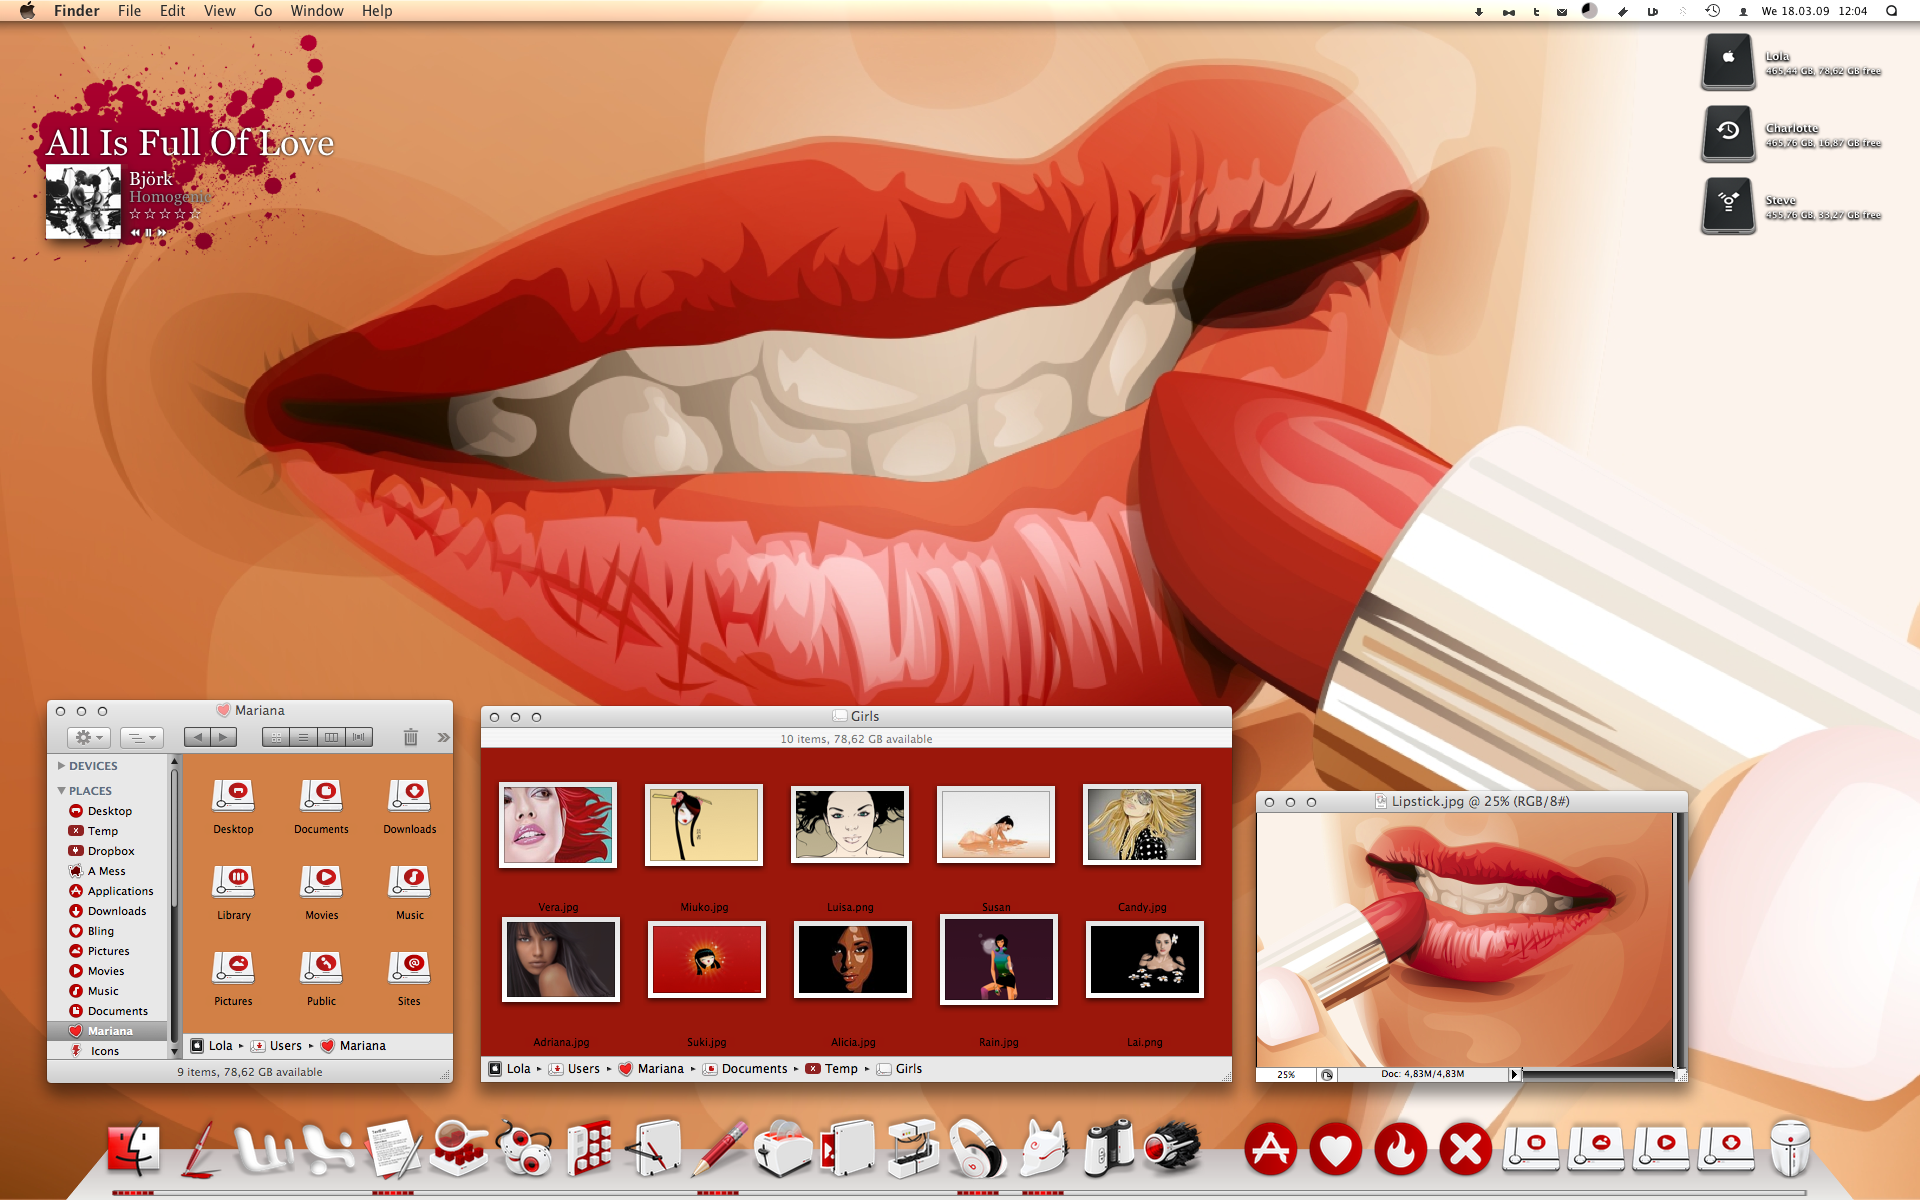Open the toaster icon in the dock
This screenshot has width=1920, height=1200.
783,1149
